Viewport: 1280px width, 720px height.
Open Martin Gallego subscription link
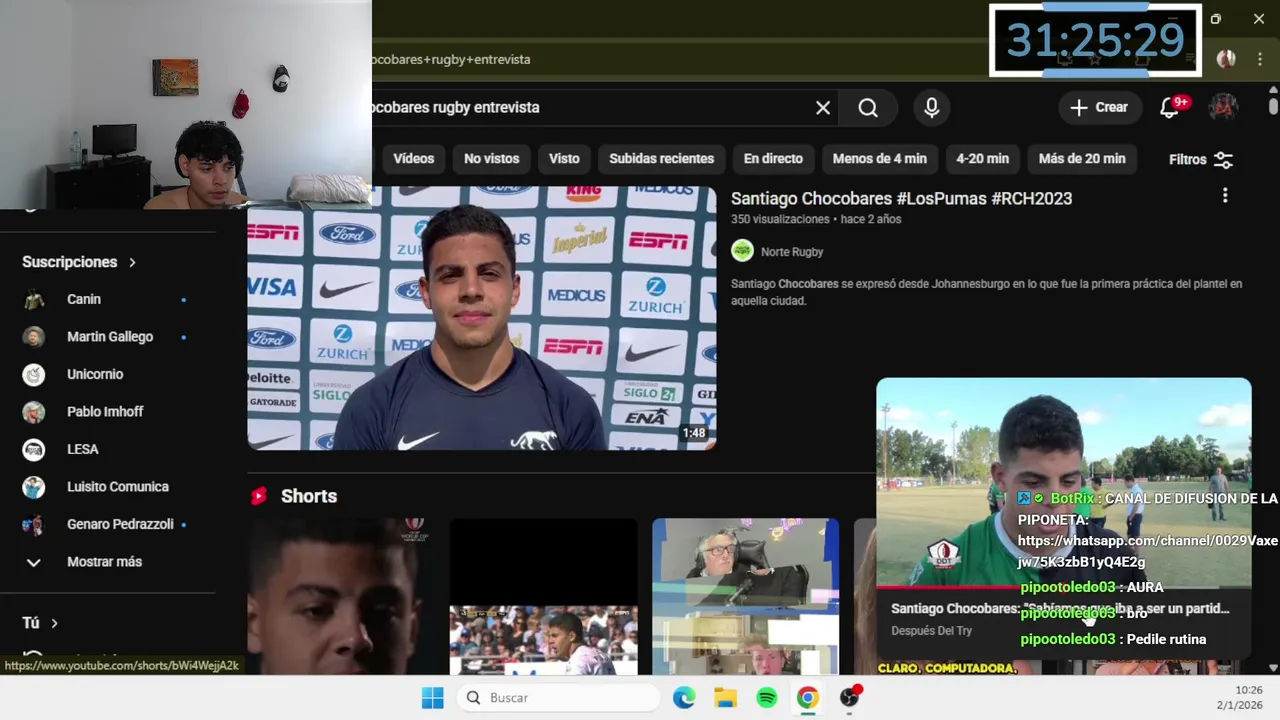tap(110, 337)
